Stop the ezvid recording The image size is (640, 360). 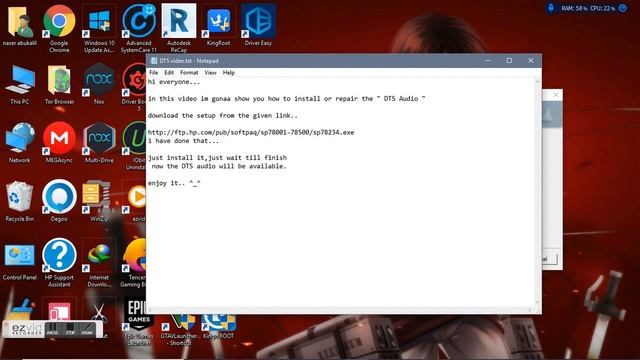(x=70, y=329)
